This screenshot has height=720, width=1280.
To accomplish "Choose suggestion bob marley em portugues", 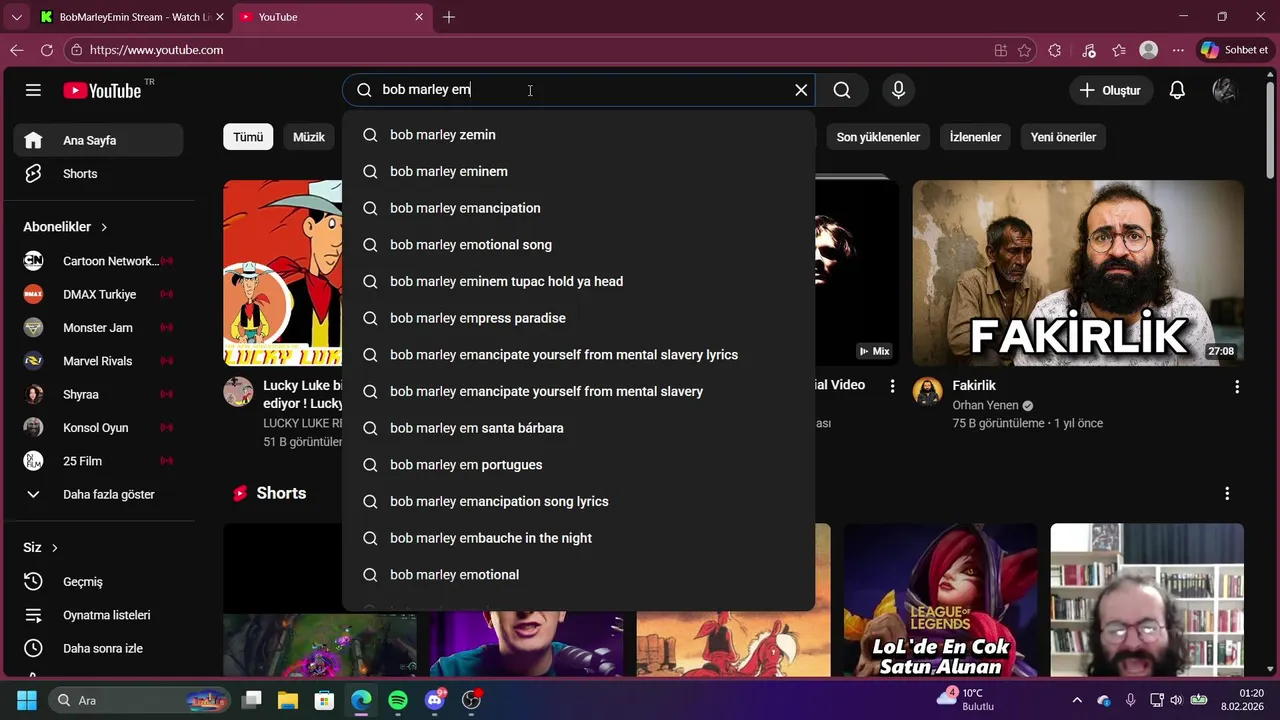I will point(578,465).
